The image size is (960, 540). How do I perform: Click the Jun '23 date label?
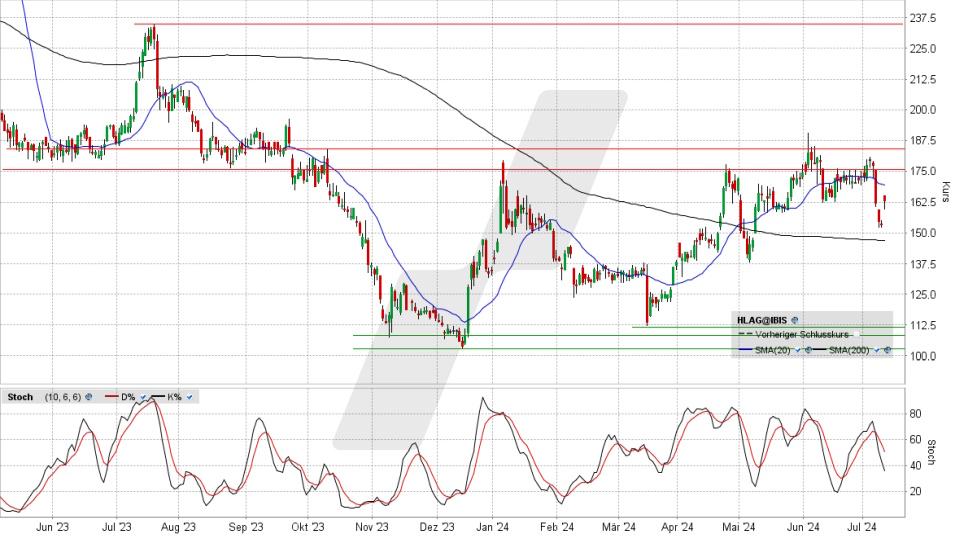tap(53, 527)
